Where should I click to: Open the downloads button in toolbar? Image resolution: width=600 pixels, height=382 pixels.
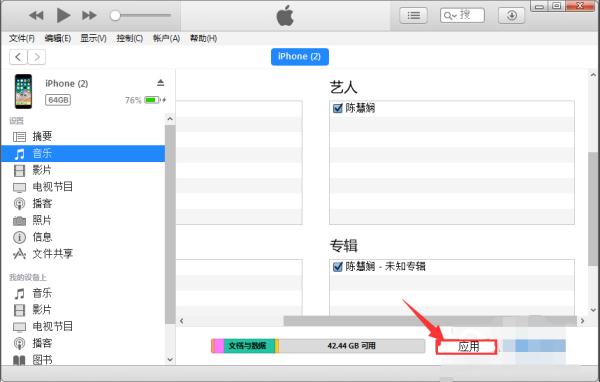click(512, 16)
